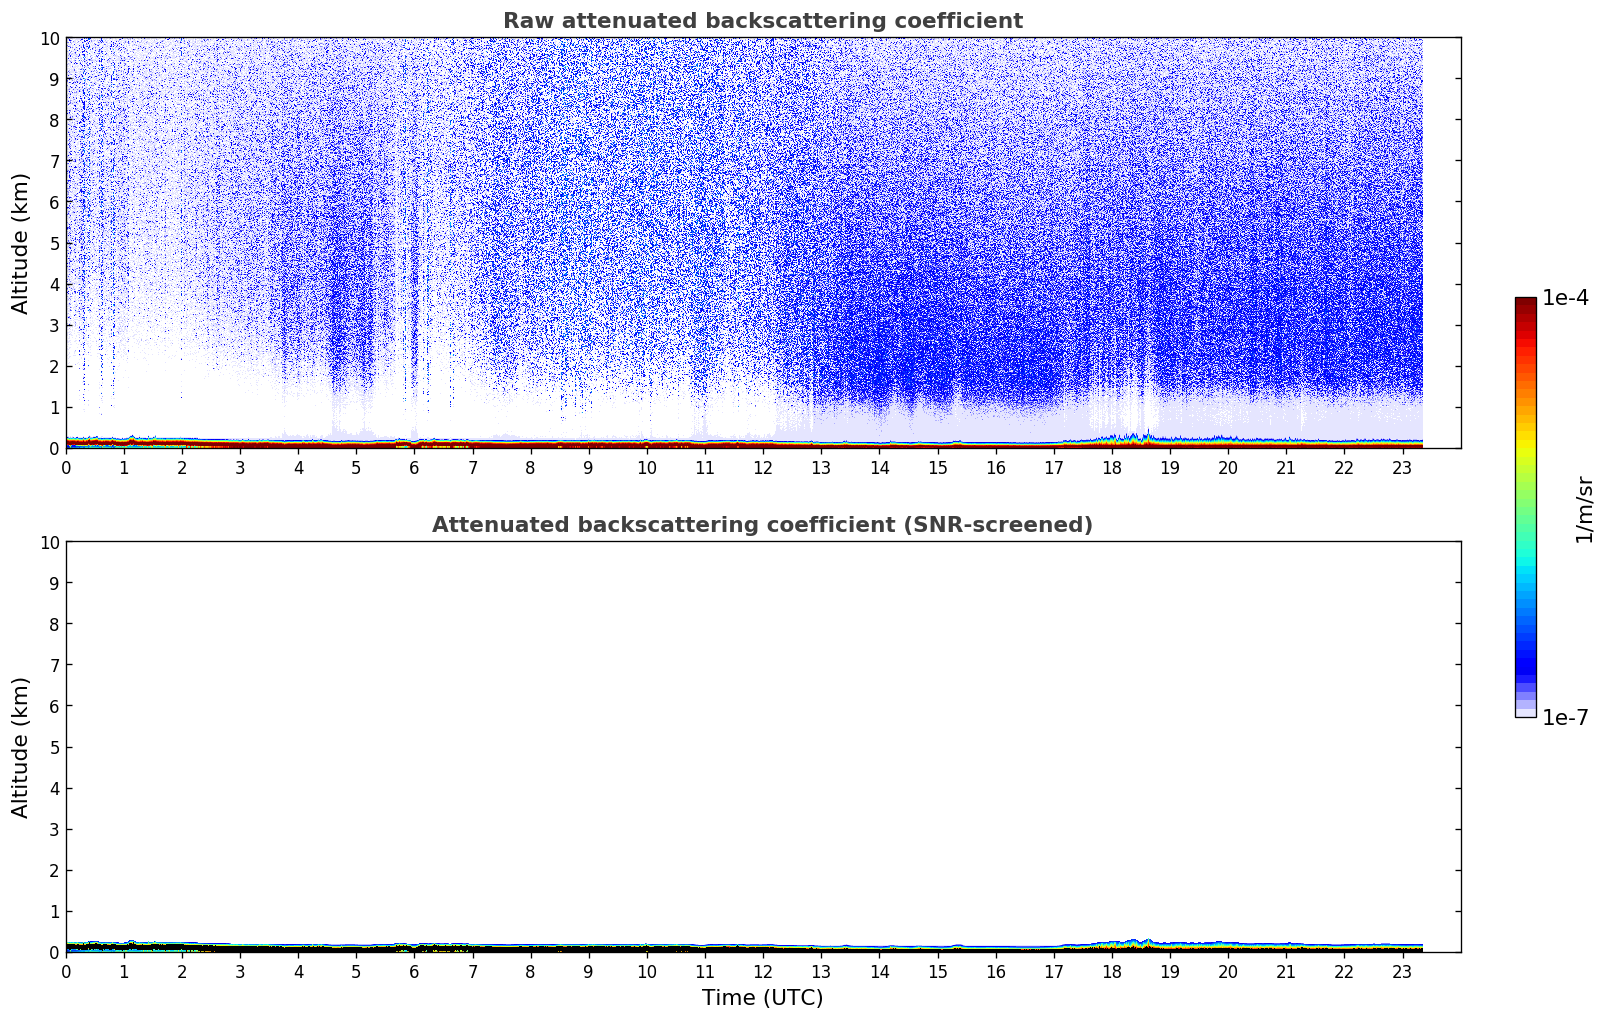Click time tick "5" under the SNR-screened plot
The width and height of the screenshot is (1606, 1020).
pos(357,971)
